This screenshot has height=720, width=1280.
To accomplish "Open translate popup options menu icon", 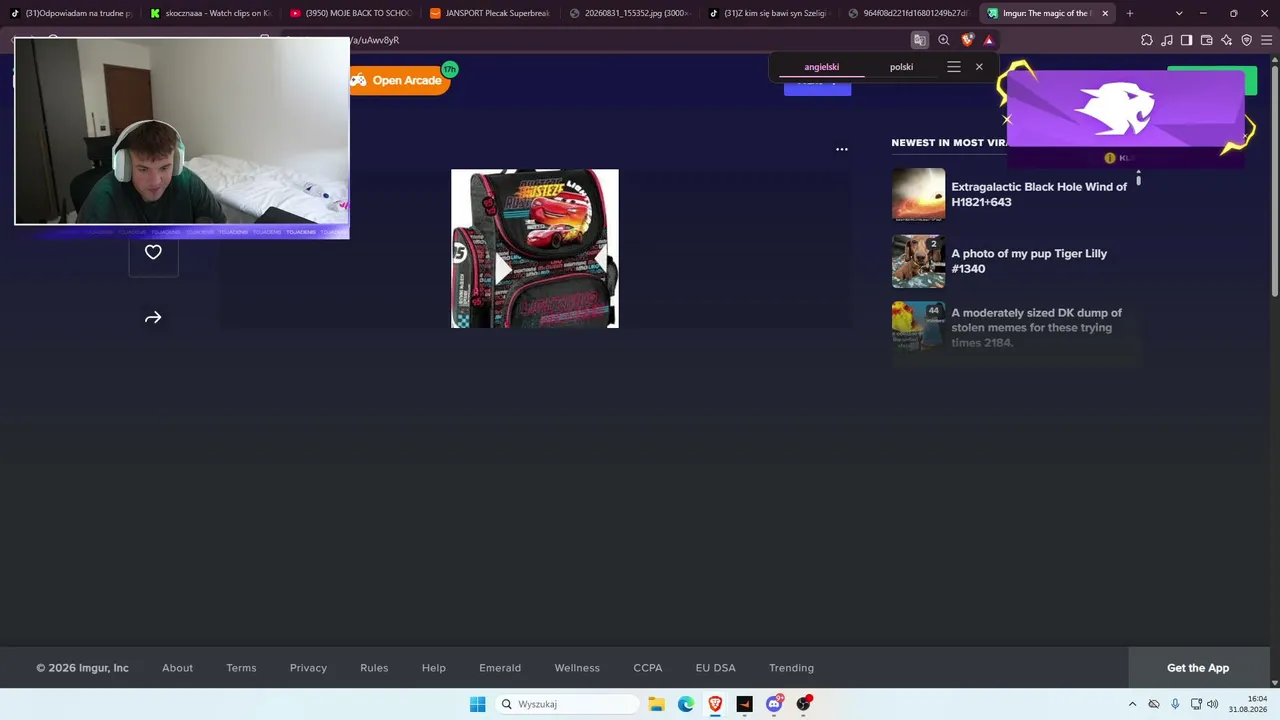I will click(954, 67).
